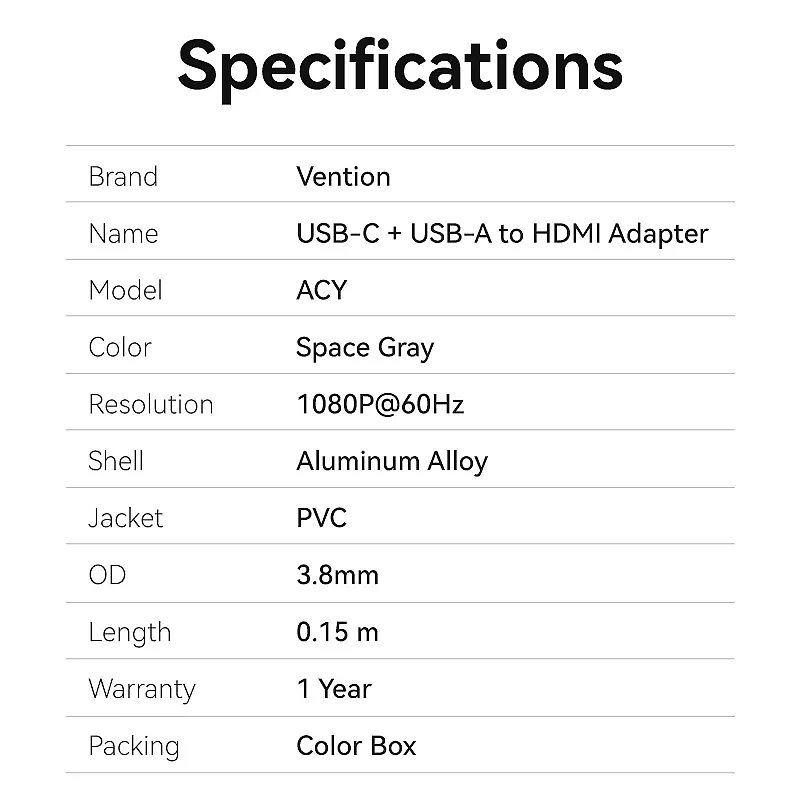The image size is (800, 800).
Task: Select the 1080P@60Hz value
Action: (380, 405)
